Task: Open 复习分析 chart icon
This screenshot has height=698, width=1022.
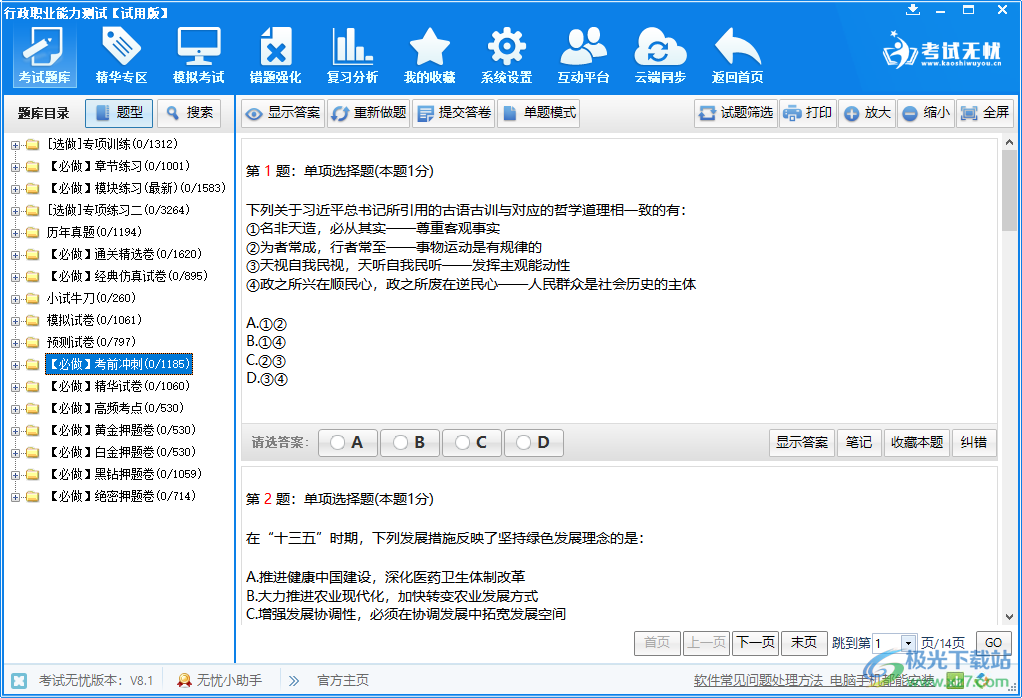Action: coord(352,57)
